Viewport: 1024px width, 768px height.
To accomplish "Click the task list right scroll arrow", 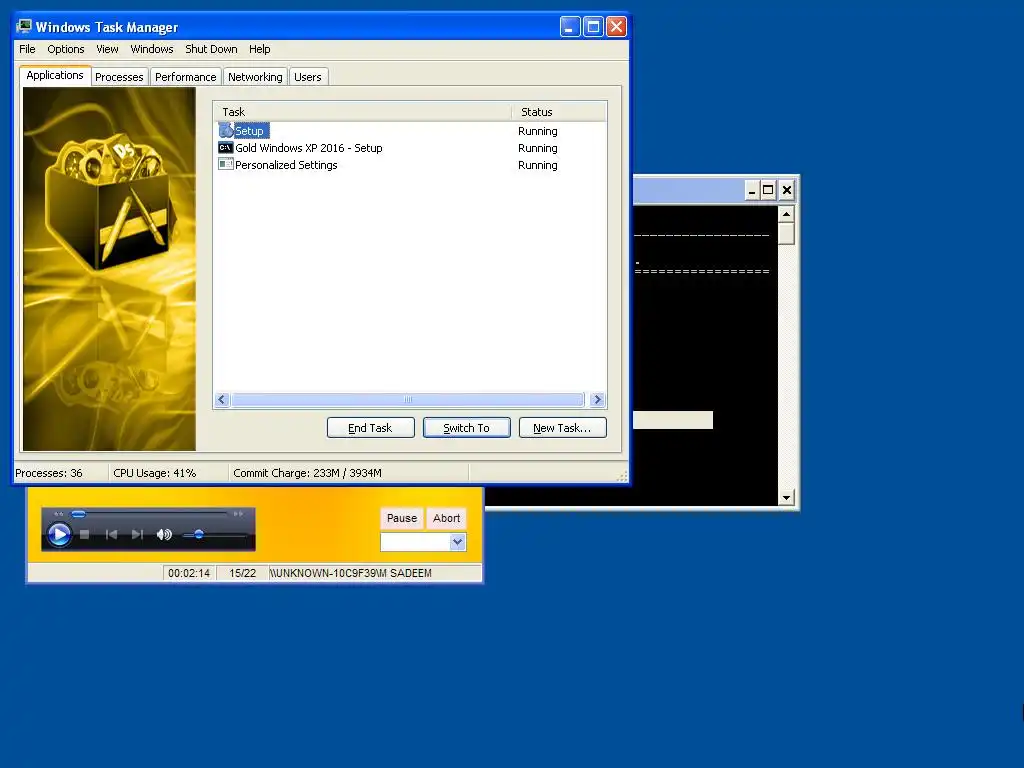I will click(x=597, y=400).
